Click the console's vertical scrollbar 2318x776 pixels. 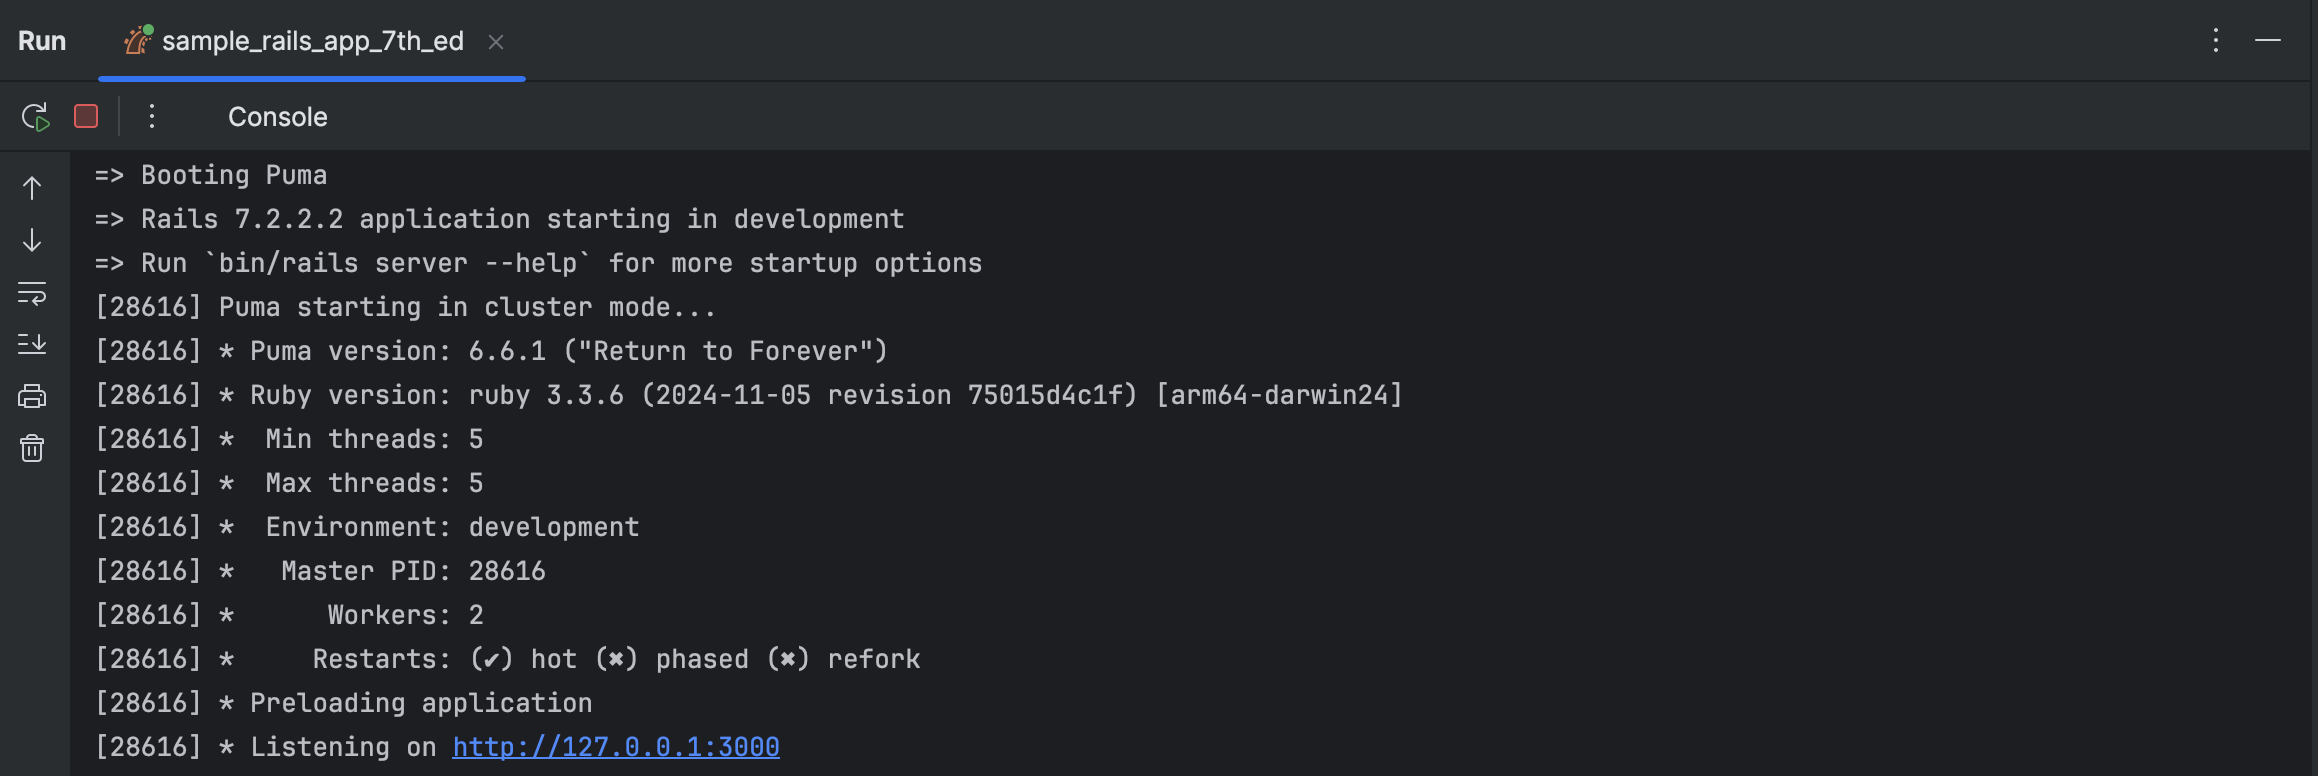tap(2312, 400)
